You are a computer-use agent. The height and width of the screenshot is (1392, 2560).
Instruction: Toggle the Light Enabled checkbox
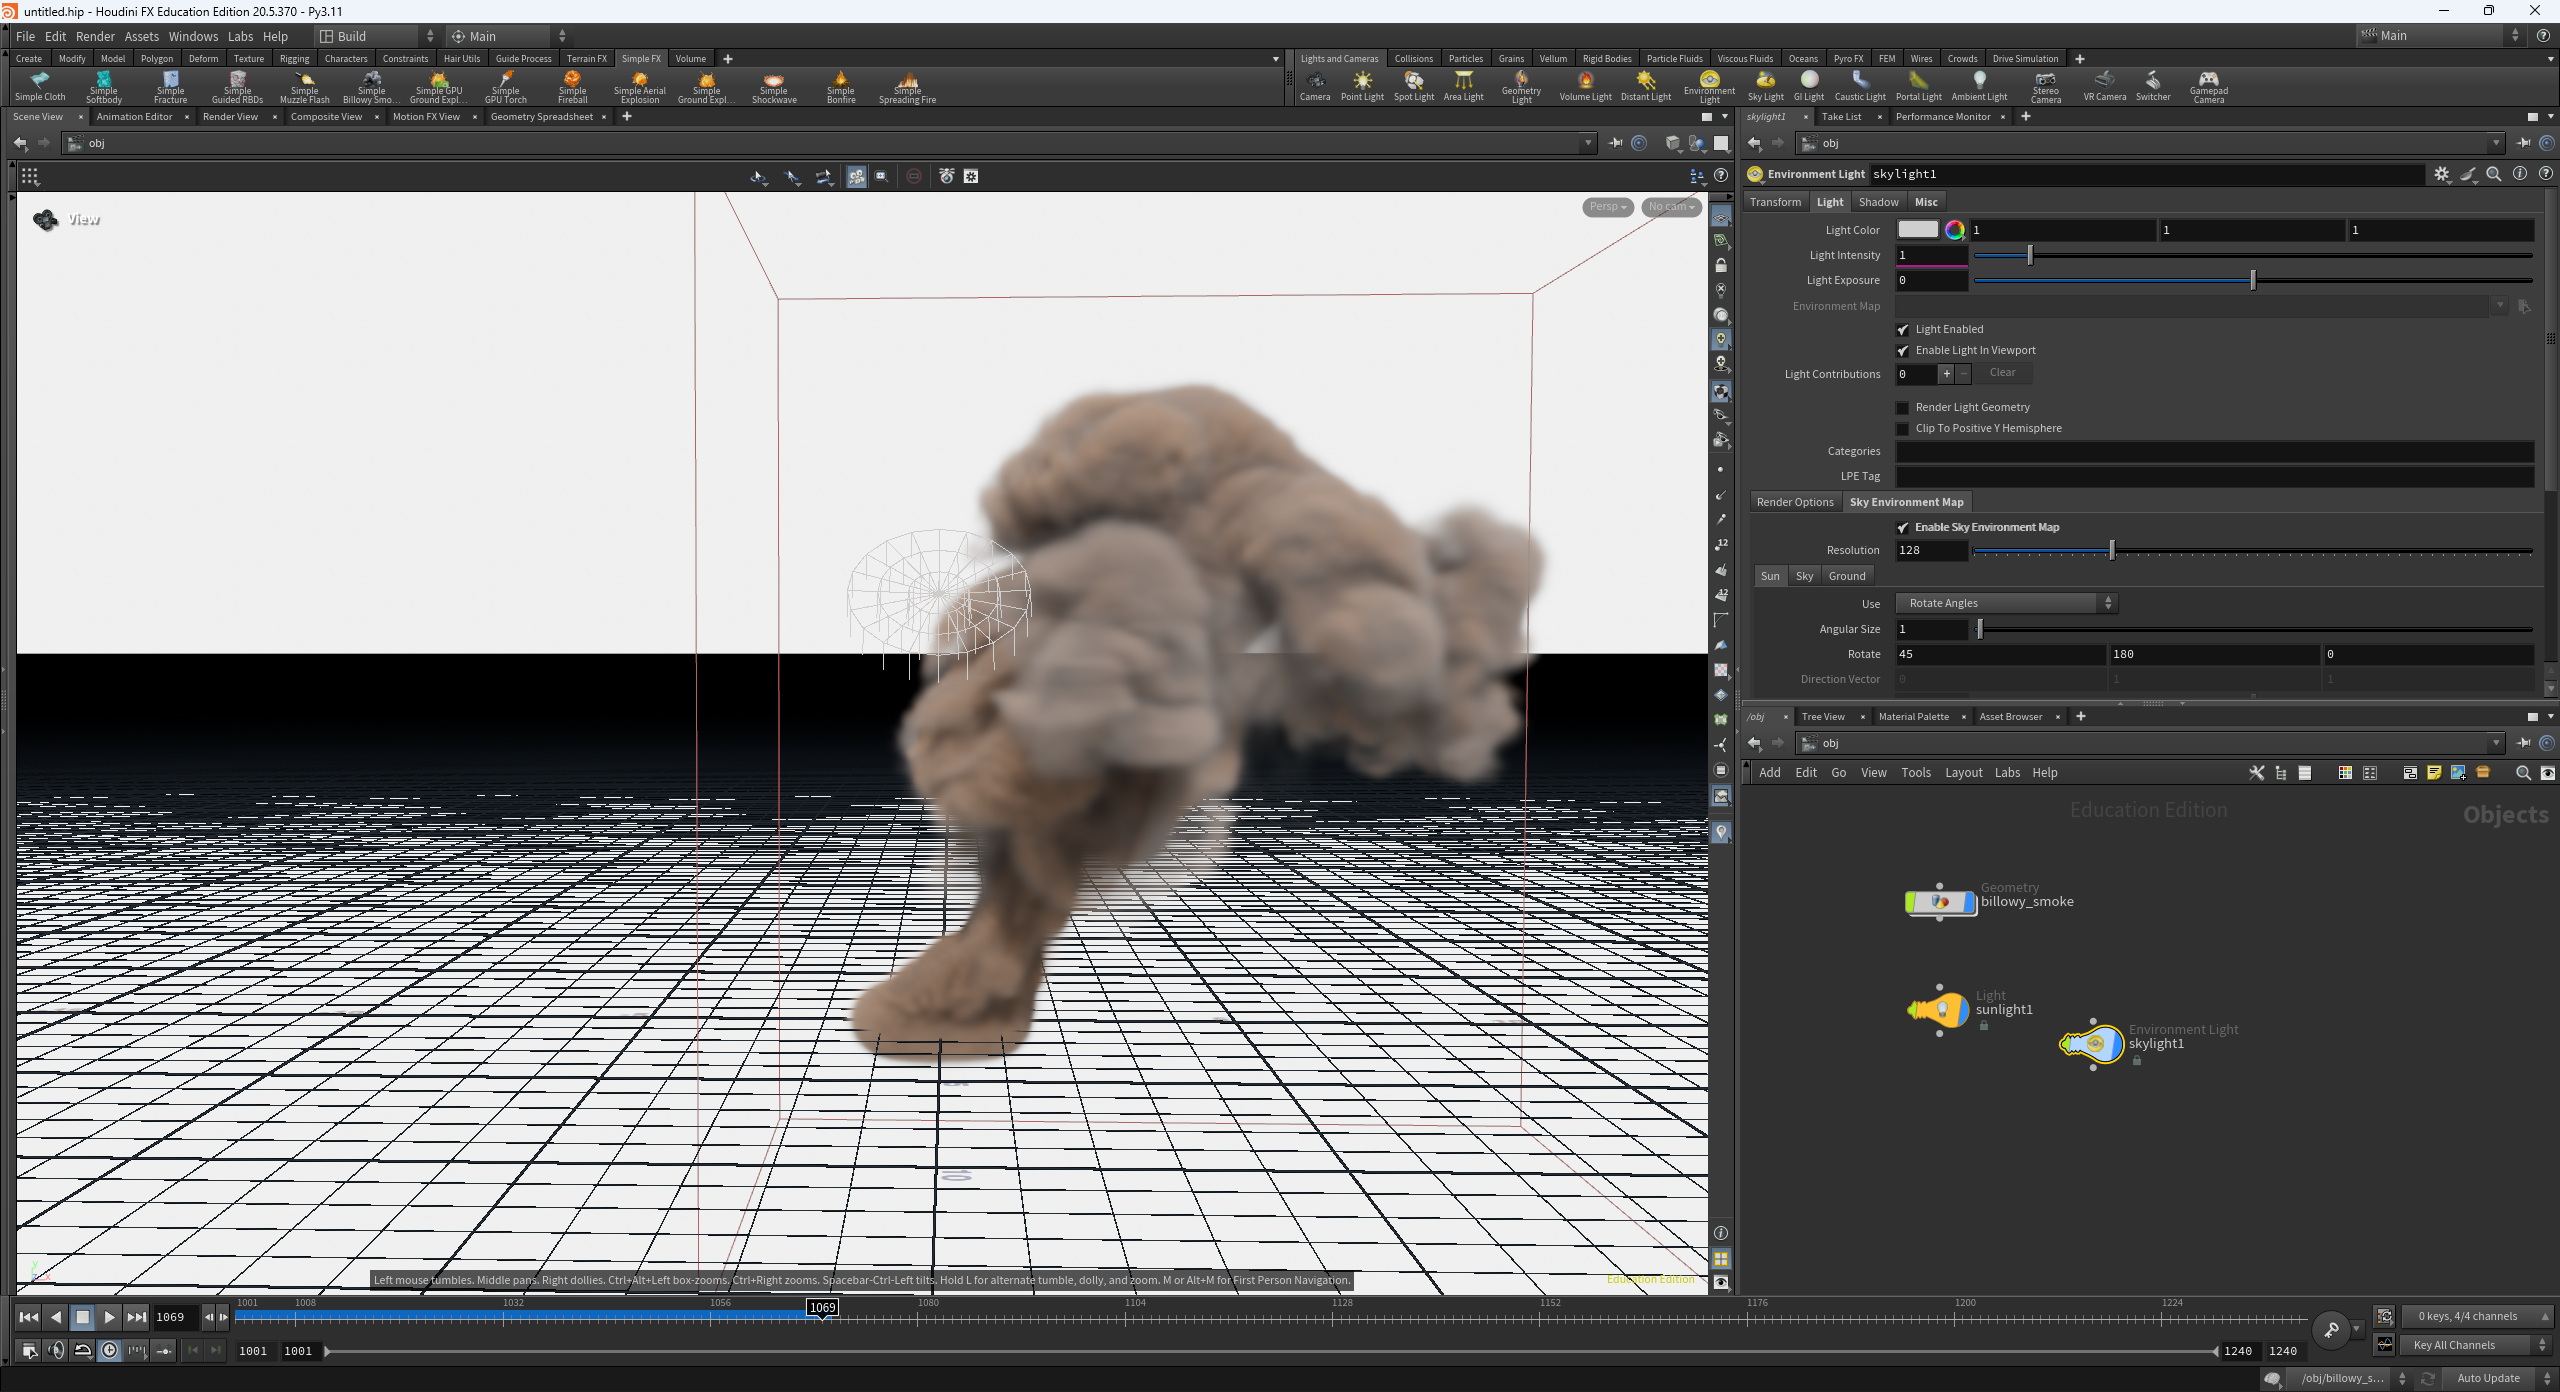pos(1903,330)
